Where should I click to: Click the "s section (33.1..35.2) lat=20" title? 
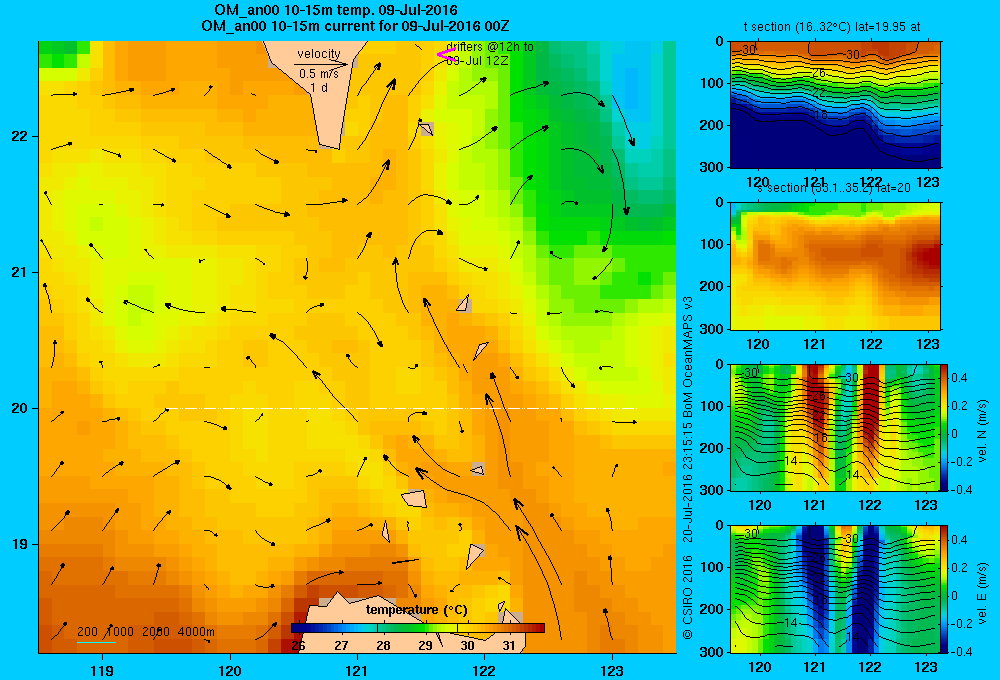834,188
